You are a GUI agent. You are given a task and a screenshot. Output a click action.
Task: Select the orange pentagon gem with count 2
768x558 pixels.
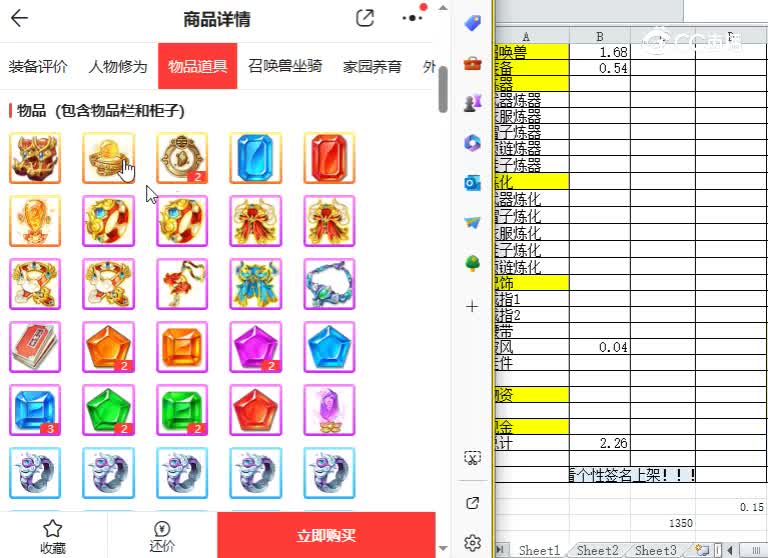pyautogui.click(x=108, y=347)
